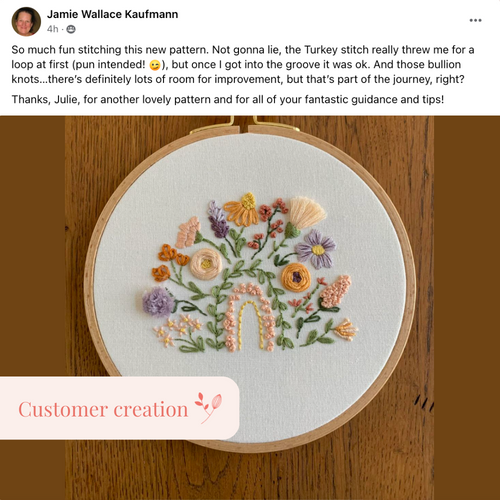Click the public audience globe icon
Screen dimensions: 500x500
tap(71, 29)
